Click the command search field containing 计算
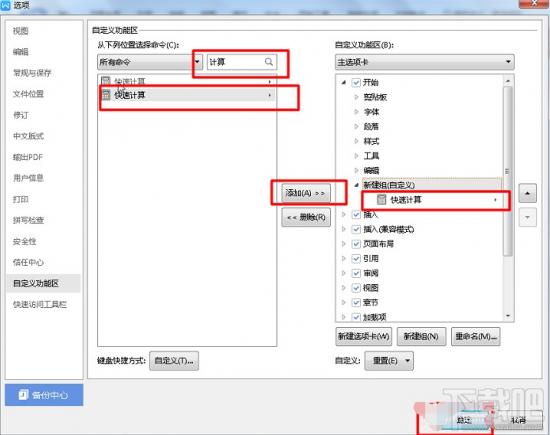This screenshot has height=435, width=550. 242,62
